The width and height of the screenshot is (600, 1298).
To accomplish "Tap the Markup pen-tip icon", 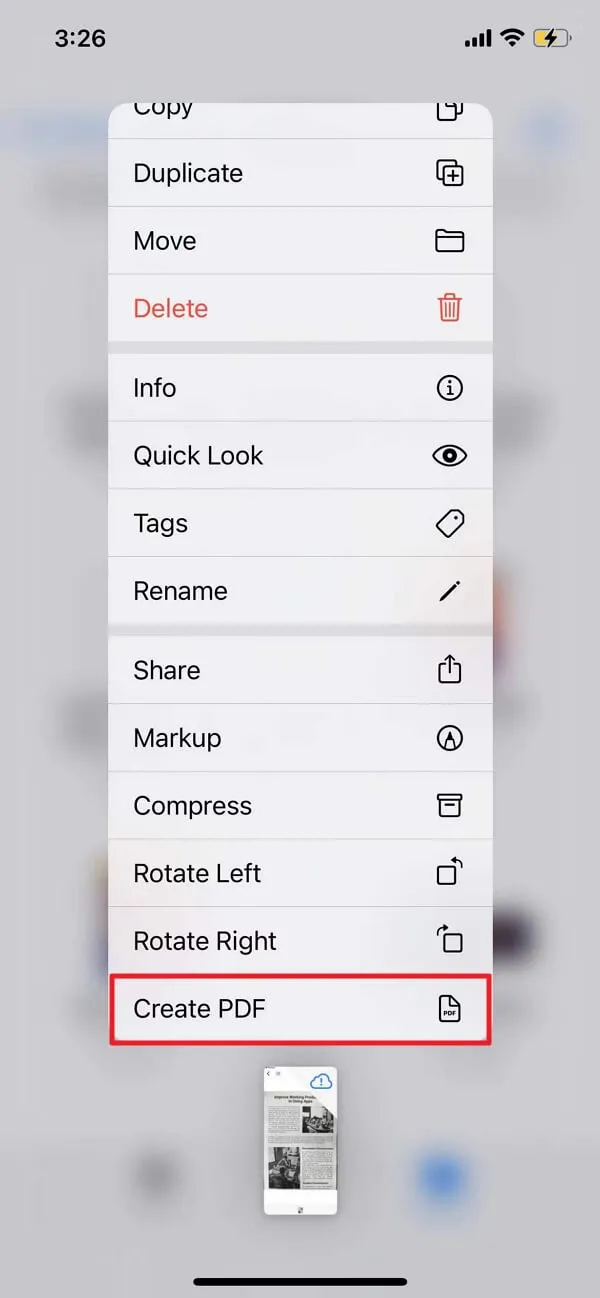I will point(450,738).
